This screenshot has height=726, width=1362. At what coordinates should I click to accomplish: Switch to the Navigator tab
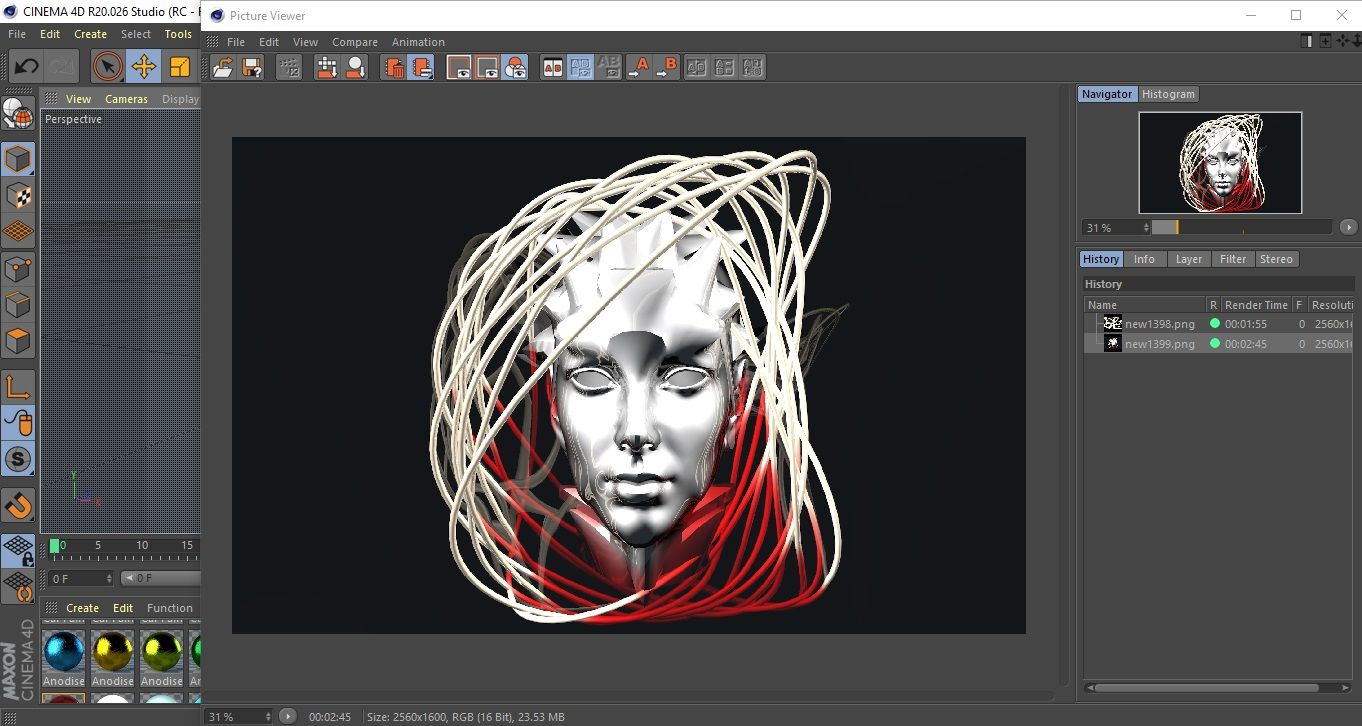(1107, 94)
